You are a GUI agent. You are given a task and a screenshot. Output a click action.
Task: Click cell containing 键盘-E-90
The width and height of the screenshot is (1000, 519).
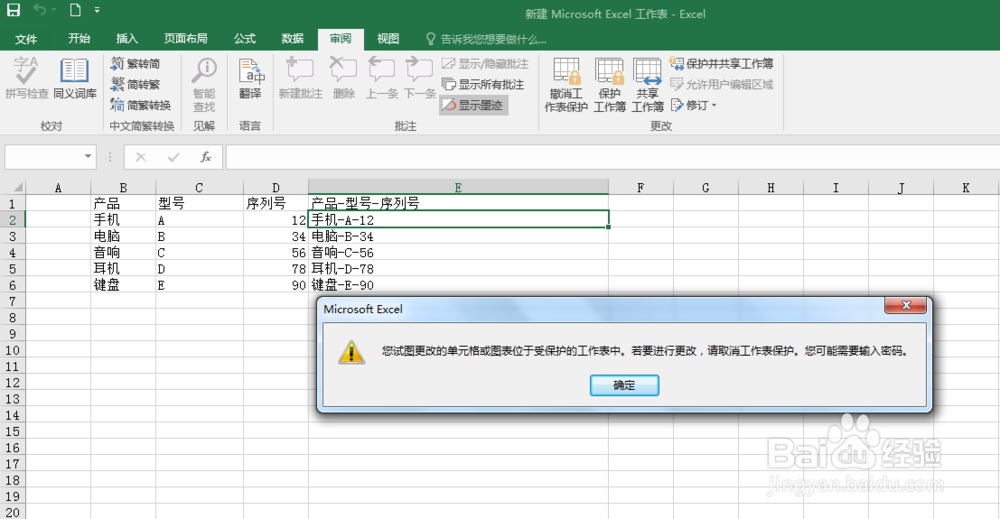[458, 285]
